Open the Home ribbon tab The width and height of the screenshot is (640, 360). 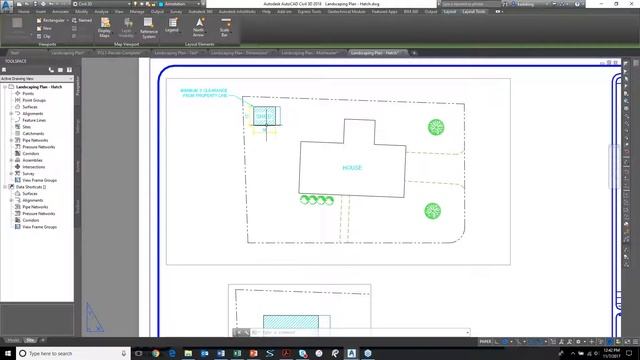click(x=24, y=11)
